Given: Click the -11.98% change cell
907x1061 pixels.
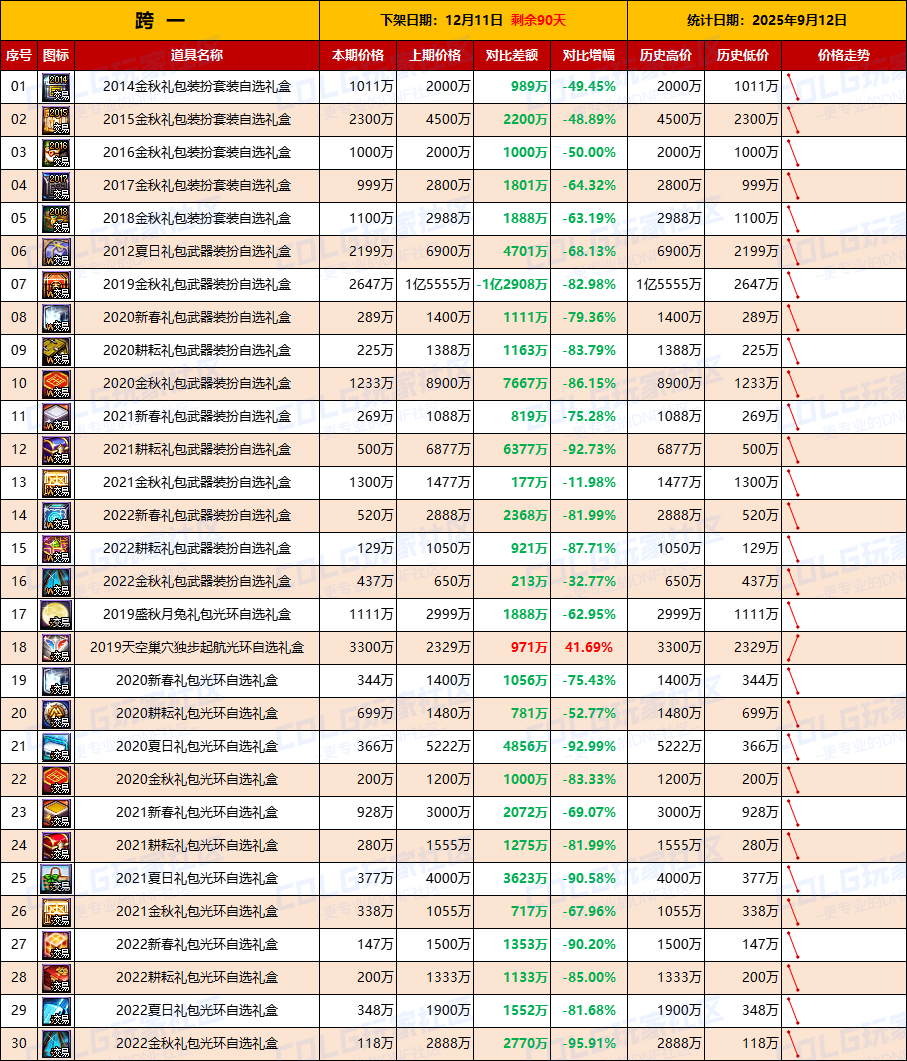Looking at the screenshot, I should click(589, 482).
